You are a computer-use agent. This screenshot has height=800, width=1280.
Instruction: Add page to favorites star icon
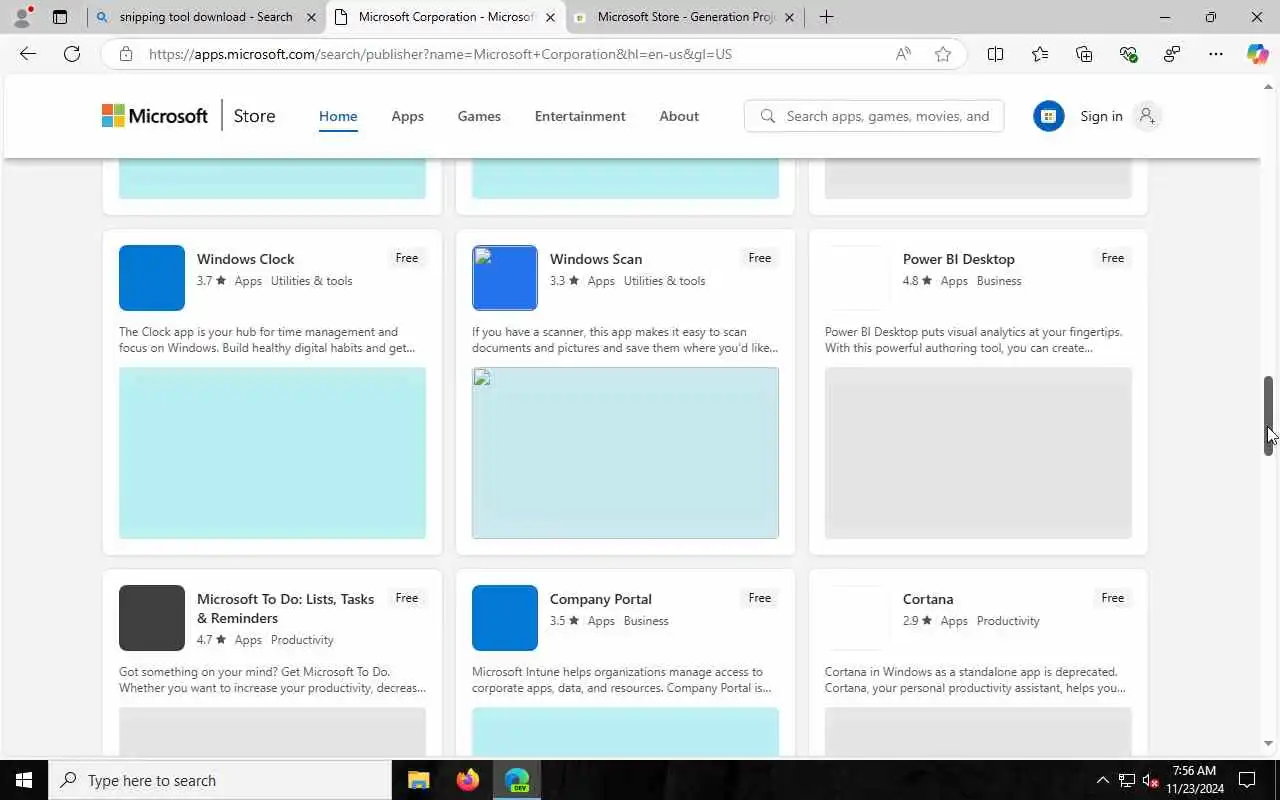943,54
